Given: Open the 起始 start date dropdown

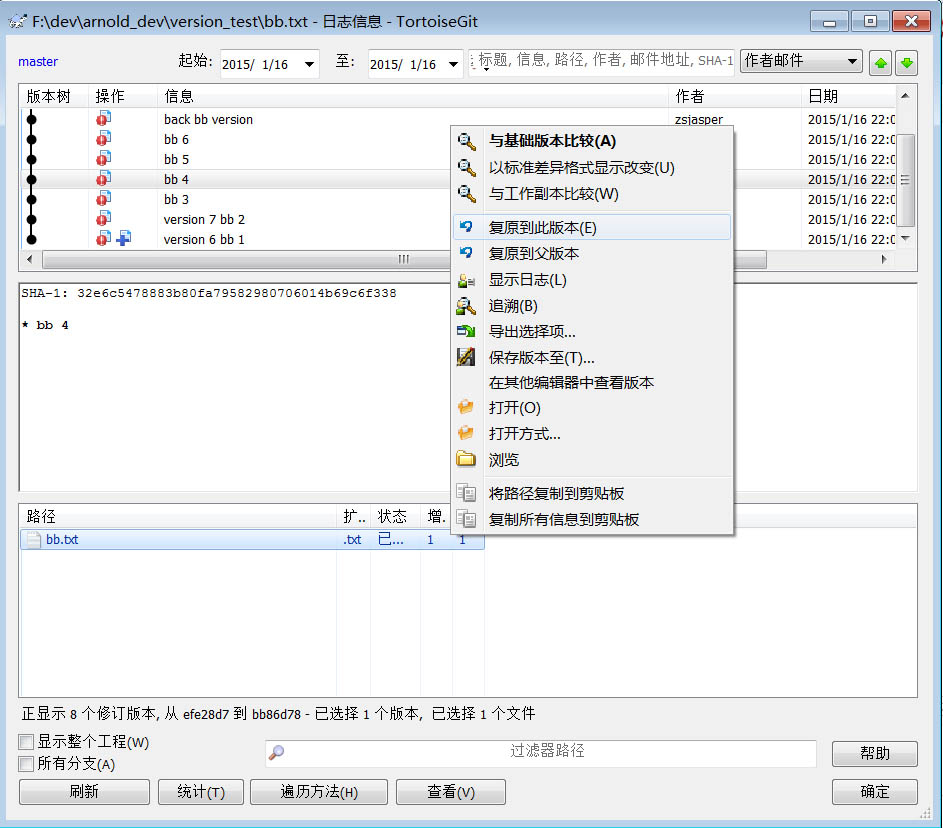Looking at the screenshot, I should click(x=309, y=64).
